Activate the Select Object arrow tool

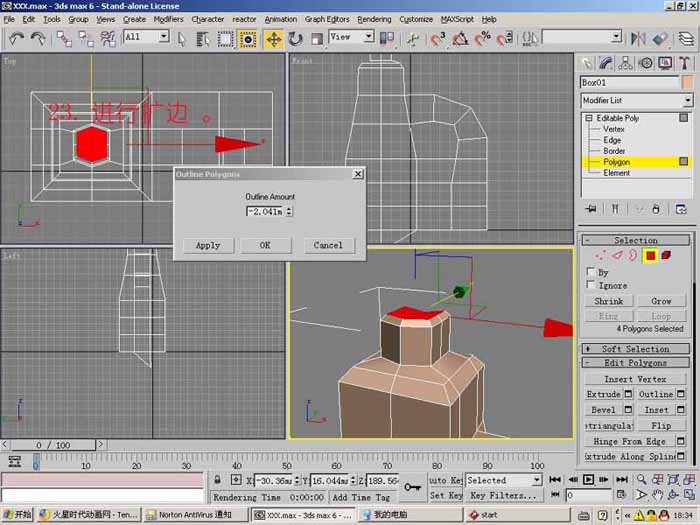[x=181, y=39]
